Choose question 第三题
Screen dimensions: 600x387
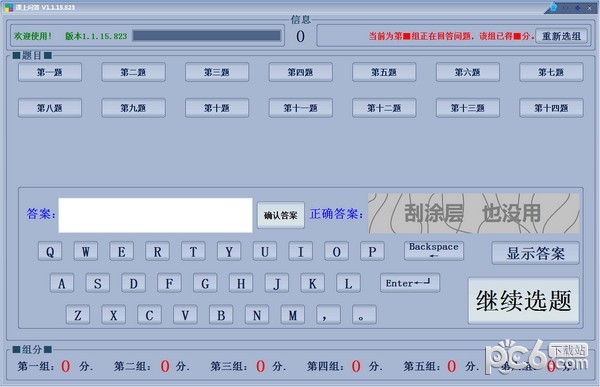tap(217, 72)
